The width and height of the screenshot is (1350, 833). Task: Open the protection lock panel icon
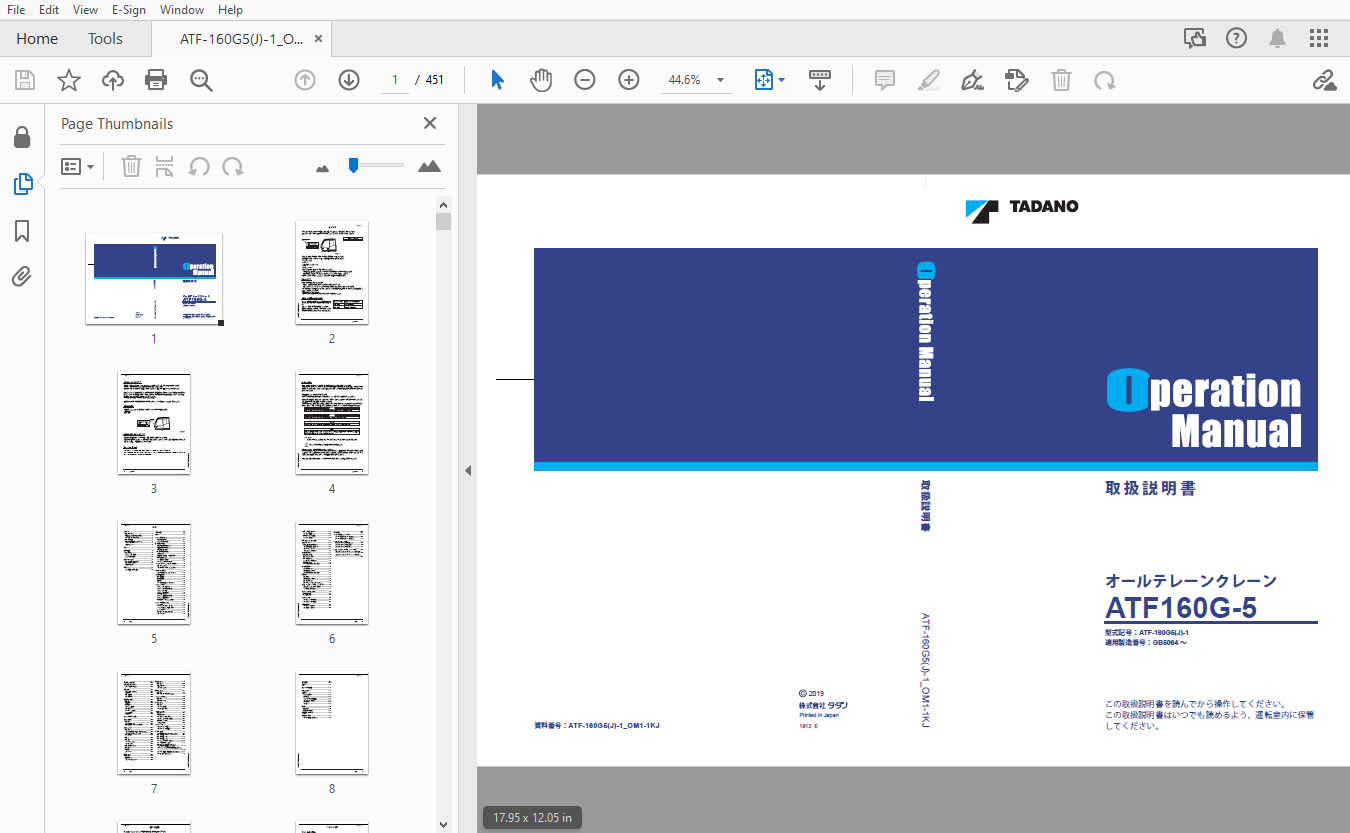22,137
